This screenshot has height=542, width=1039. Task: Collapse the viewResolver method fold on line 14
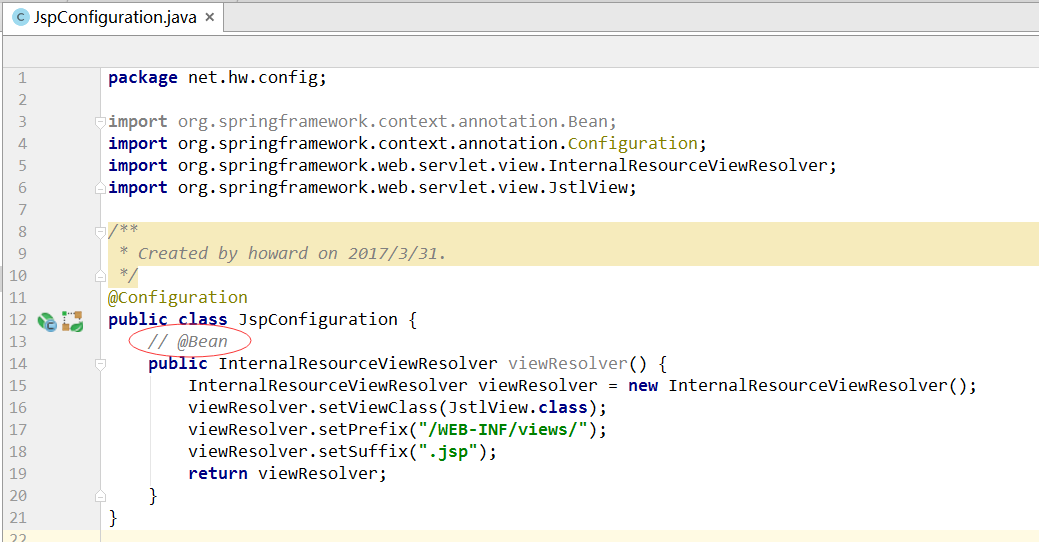100,364
